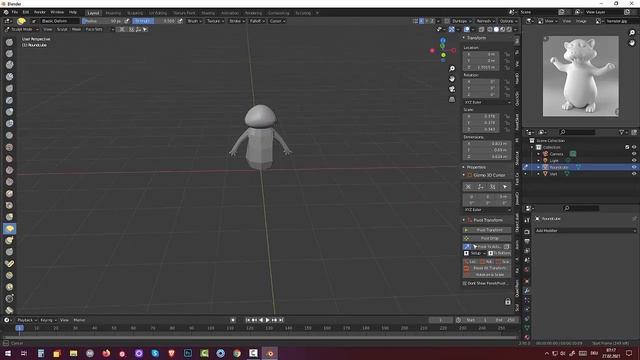
Task: Hide Light object in outliner
Action: click(x=634, y=160)
